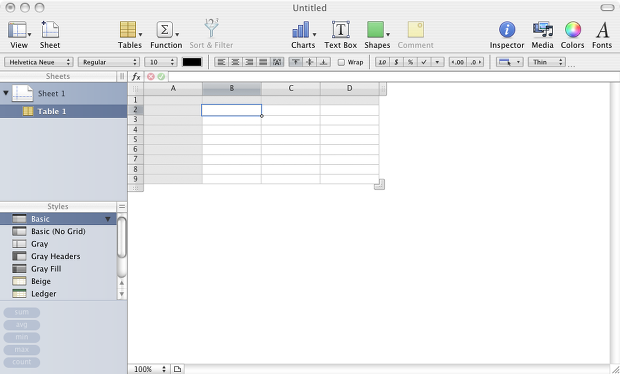Screen dimensions: 620x374
Task: Open the Charts toolbar menu
Action: click(303, 35)
